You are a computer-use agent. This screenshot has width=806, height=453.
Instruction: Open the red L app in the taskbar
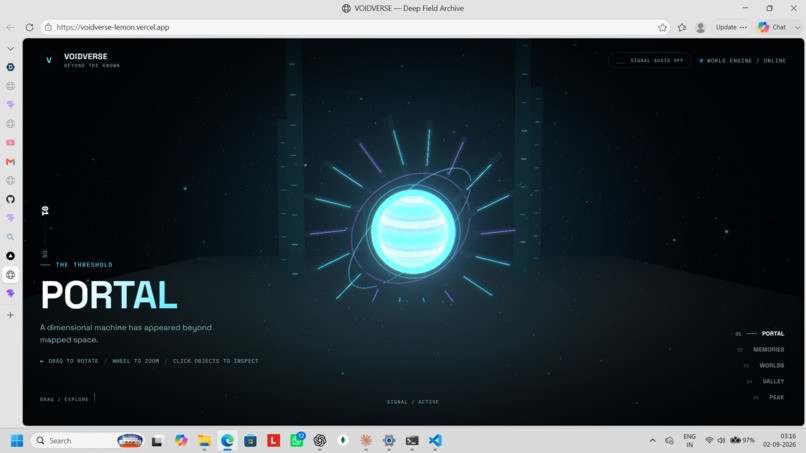coord(273,441)
